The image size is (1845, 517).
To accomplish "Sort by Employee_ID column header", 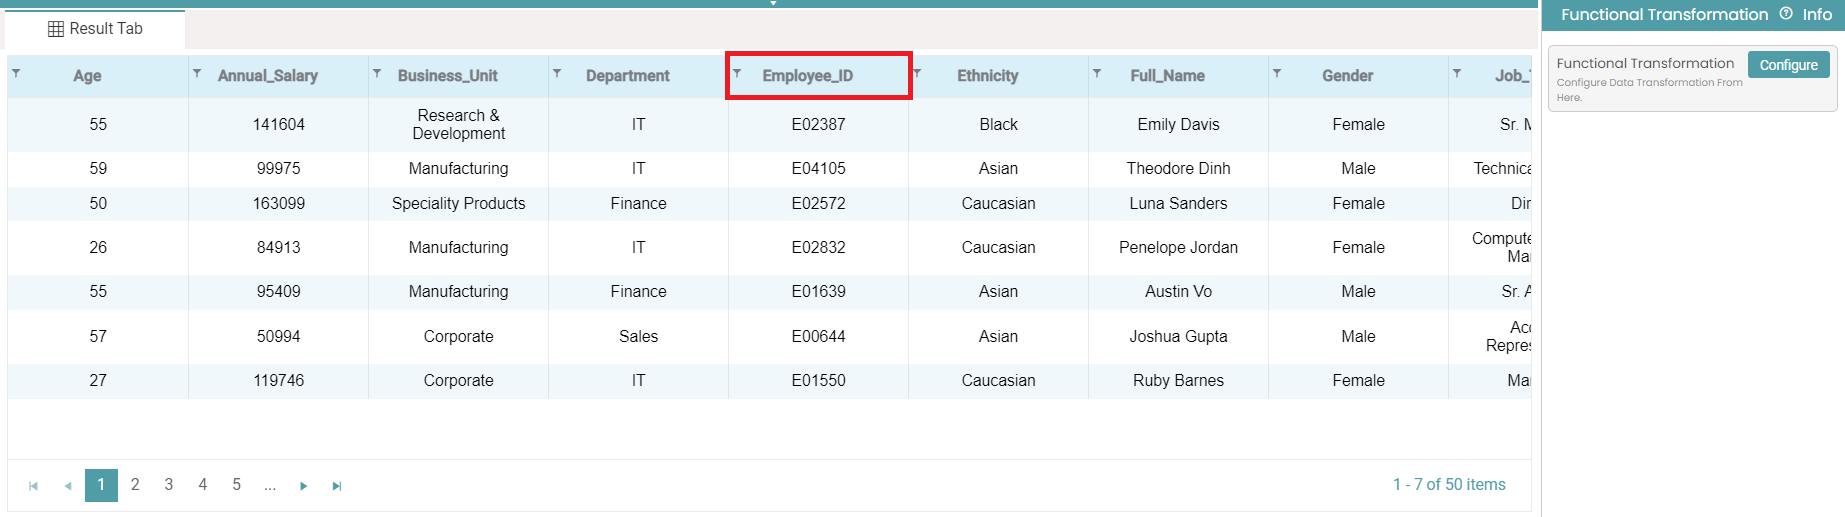I will [x=807, y=76].
